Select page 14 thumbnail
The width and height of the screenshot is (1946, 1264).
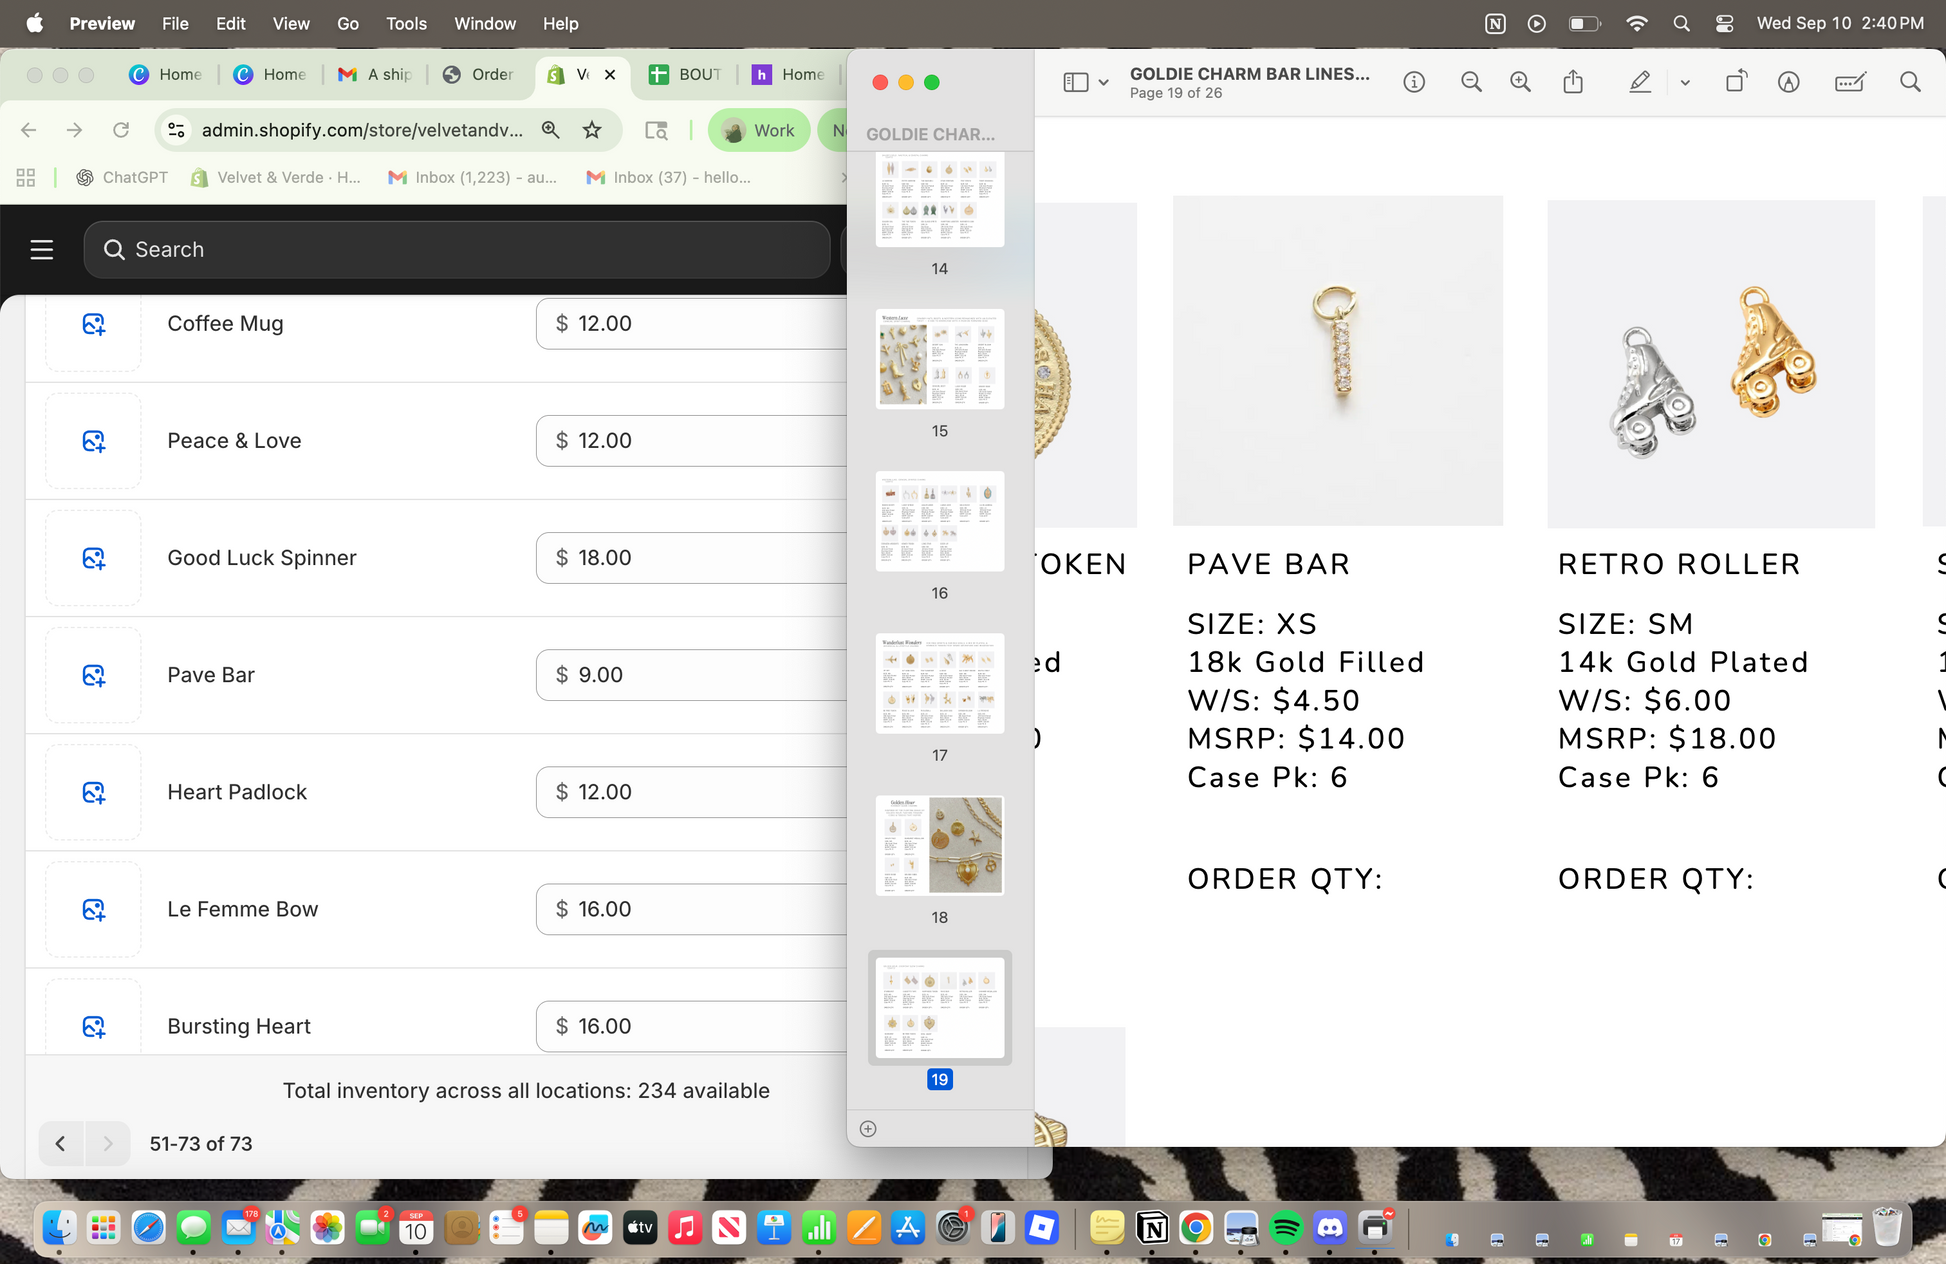tap(940, 199)
